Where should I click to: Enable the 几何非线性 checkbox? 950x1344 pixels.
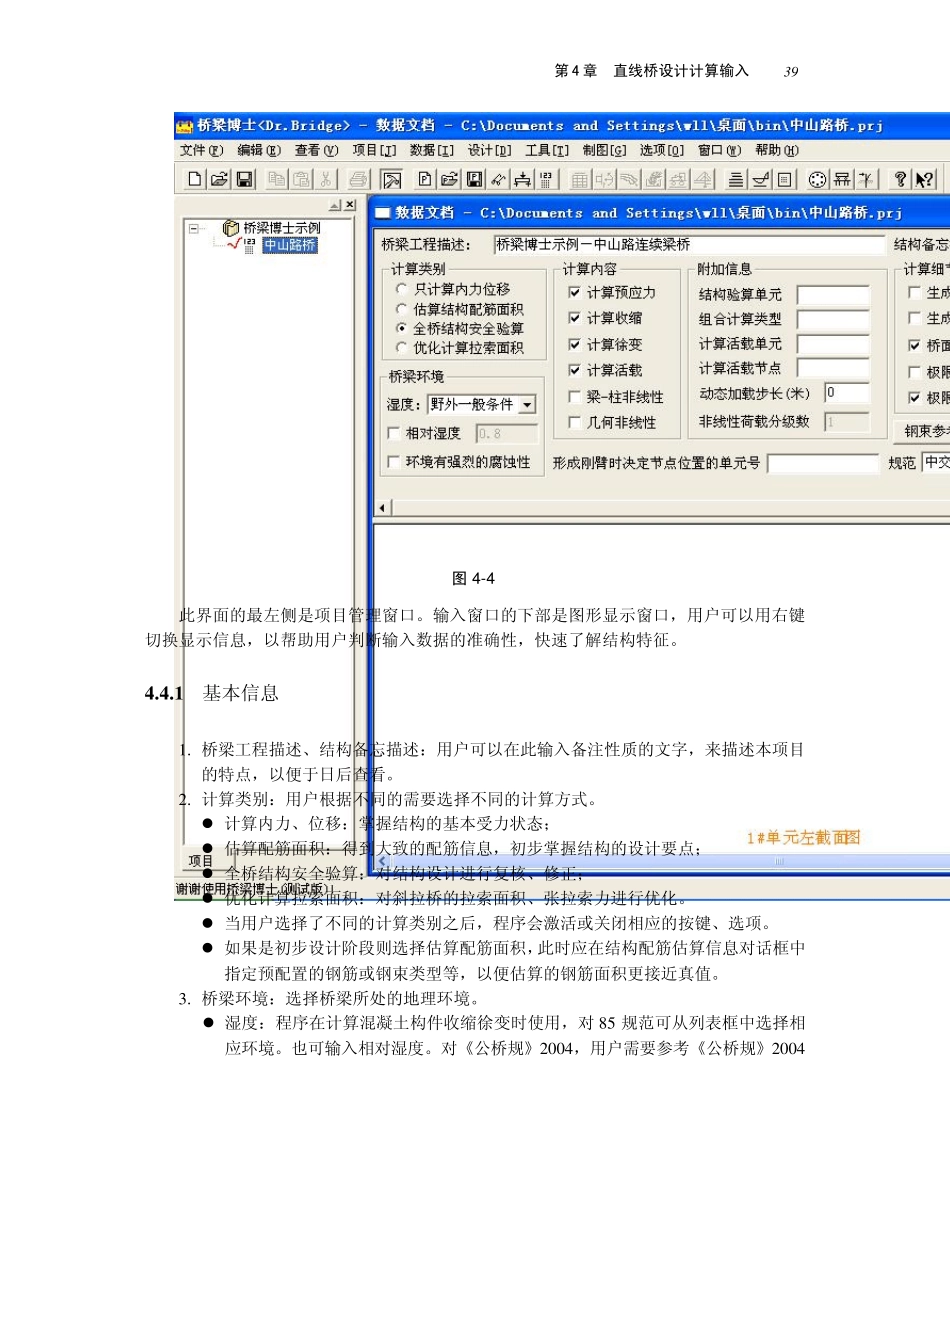pyautogui.click(x=574, y=423)
